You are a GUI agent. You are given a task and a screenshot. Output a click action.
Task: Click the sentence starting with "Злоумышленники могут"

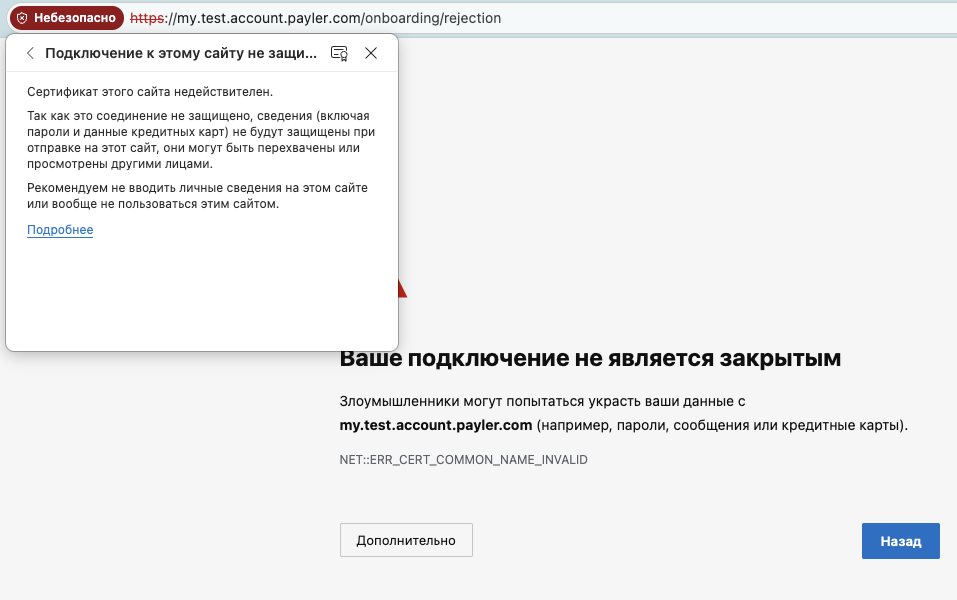pyautogui.click(x=543, y=401)
